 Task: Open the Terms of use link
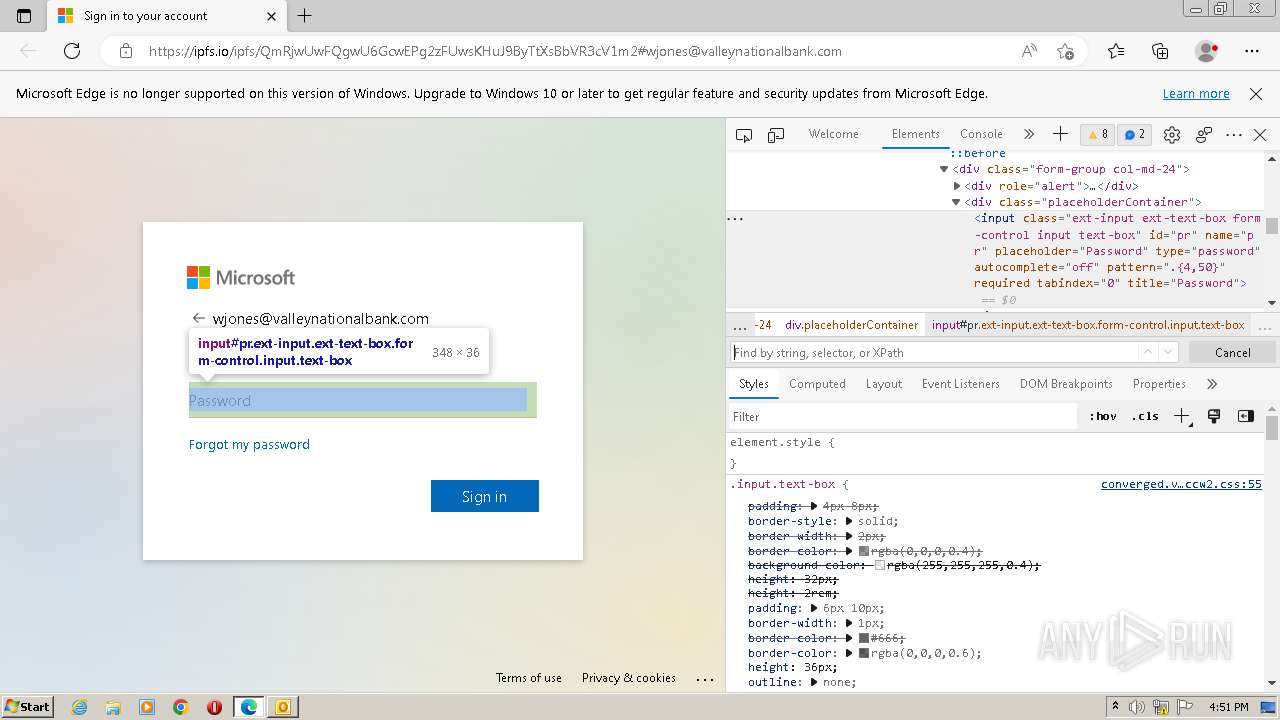pos(529,678)
